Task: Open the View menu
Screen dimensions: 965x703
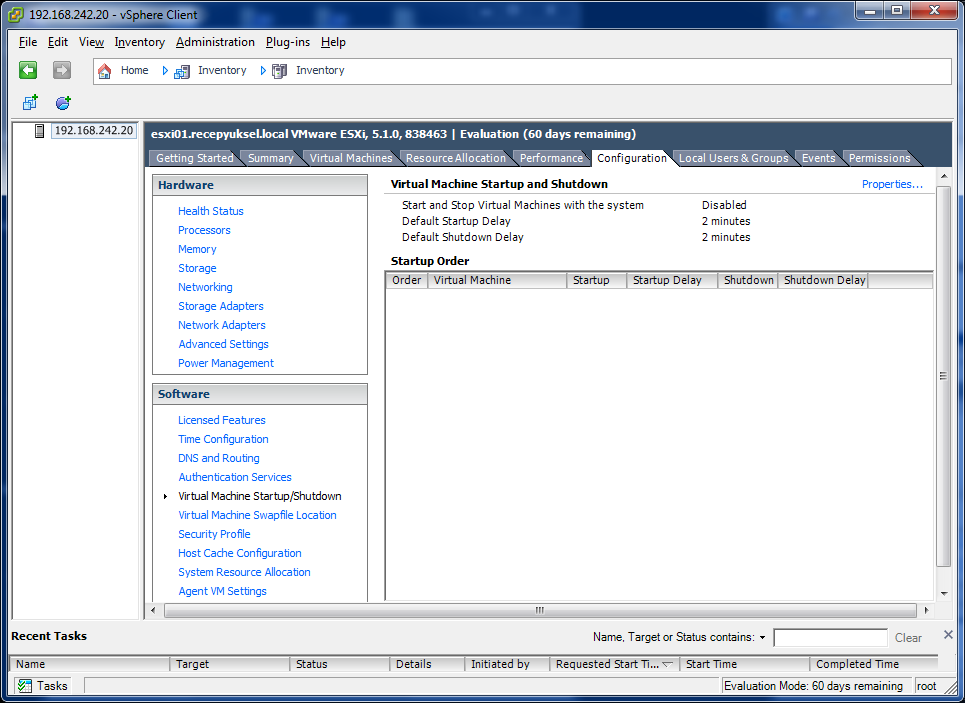Action: [x=91, y=42]
